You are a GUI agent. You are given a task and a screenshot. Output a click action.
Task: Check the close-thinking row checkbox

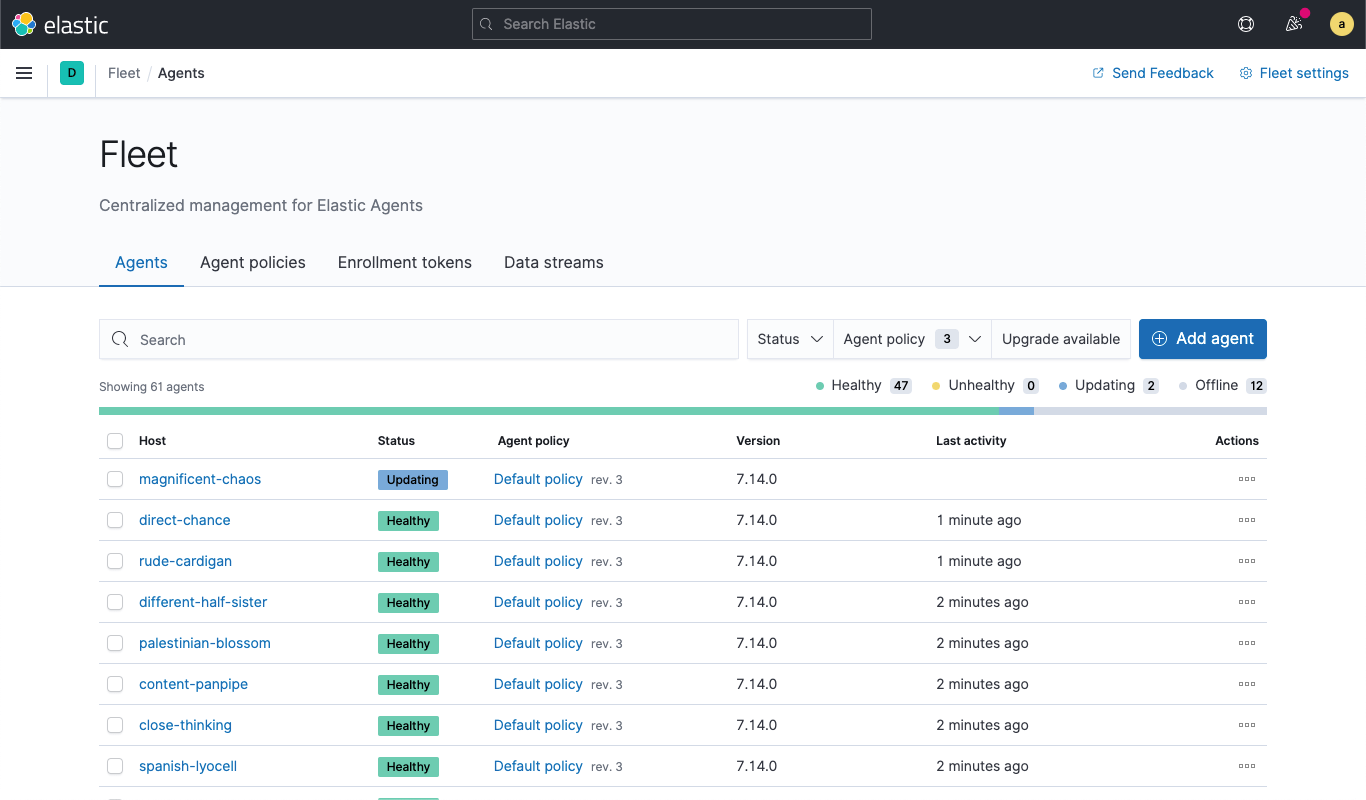[x=115, y=725]
